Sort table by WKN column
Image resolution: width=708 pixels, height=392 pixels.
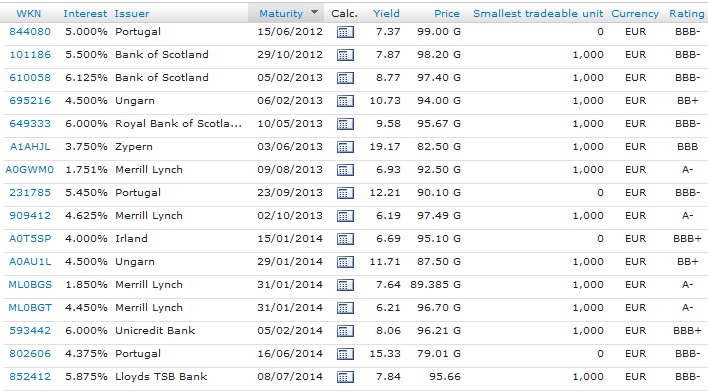(29, 14)
